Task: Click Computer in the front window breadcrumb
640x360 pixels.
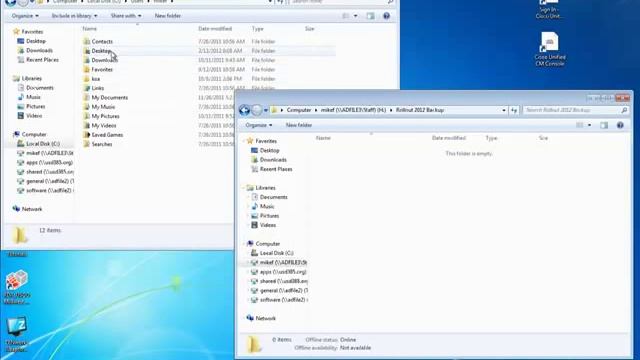Action: pos(299,110)
